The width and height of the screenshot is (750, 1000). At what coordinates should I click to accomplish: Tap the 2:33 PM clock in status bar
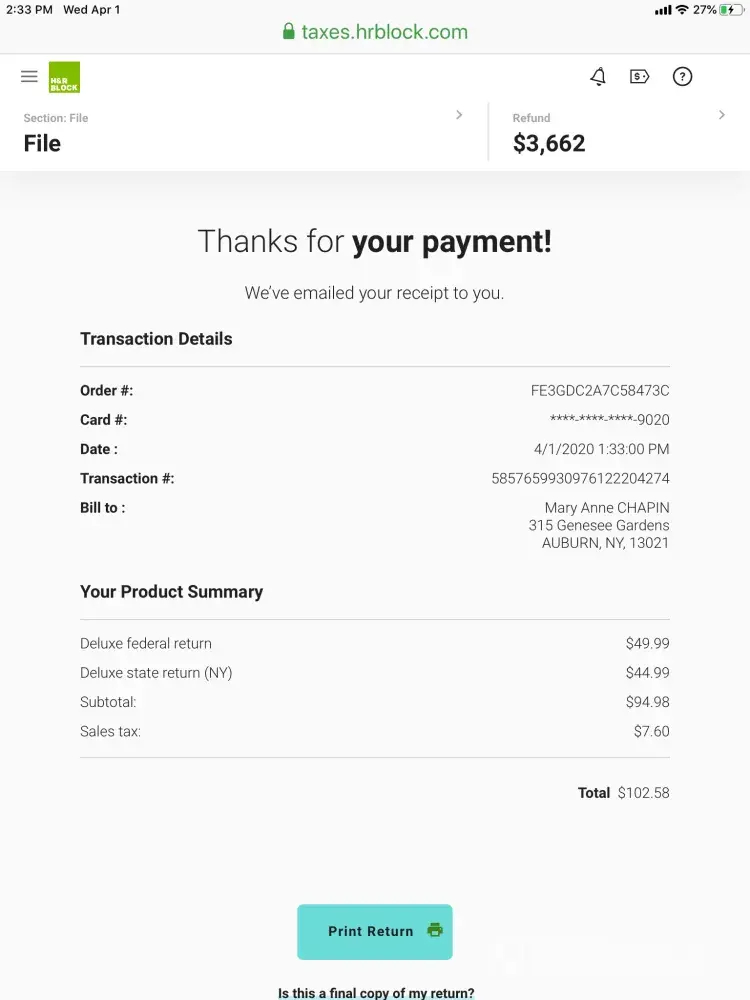(x=29, y=10)
